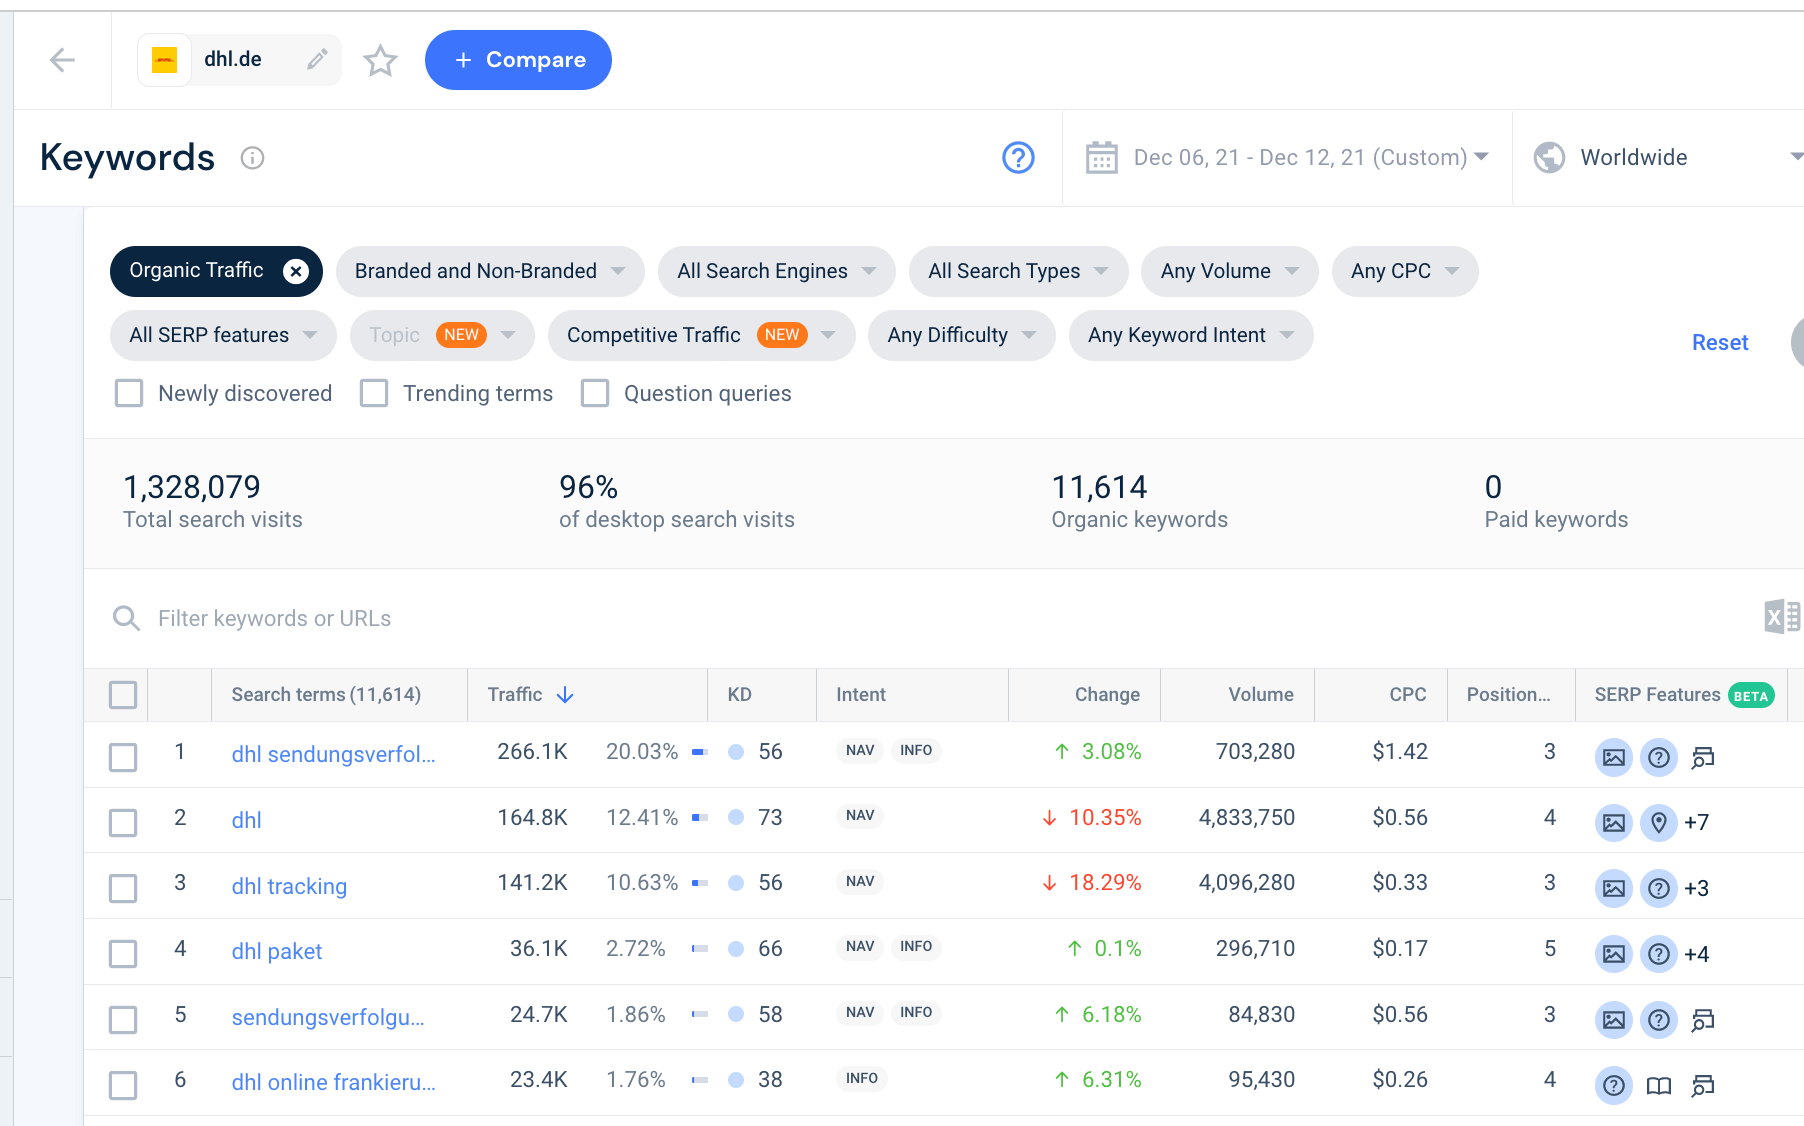Click the people-also-ask icon for dhl tracking
Viewport: 1804px width, 1126px height.
click(x=1659, y=888)
